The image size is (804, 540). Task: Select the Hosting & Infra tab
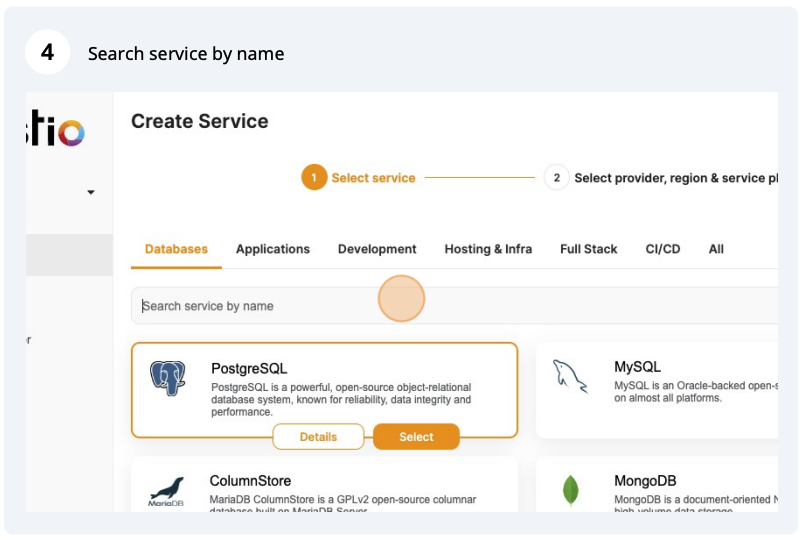488,249
